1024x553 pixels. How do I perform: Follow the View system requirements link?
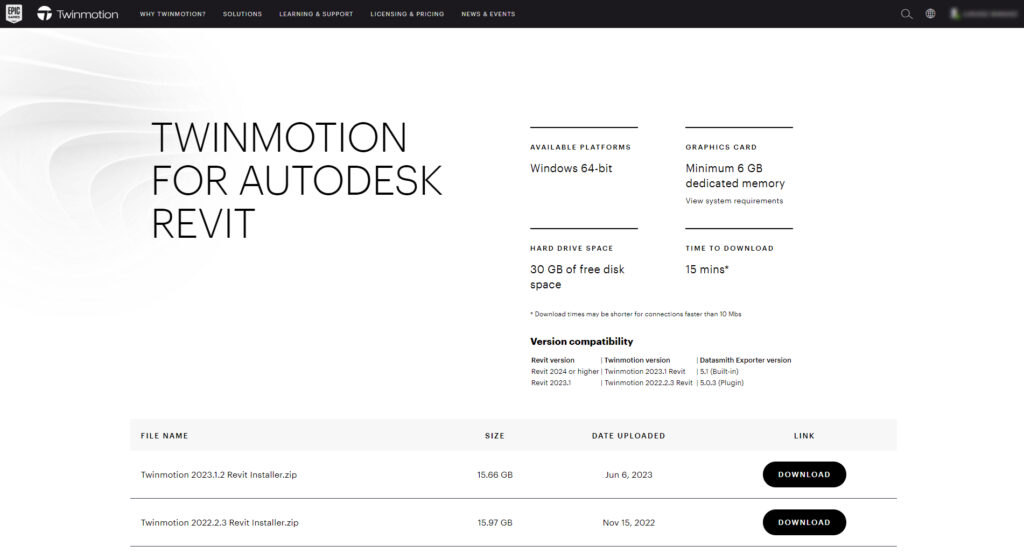[734, 201]
